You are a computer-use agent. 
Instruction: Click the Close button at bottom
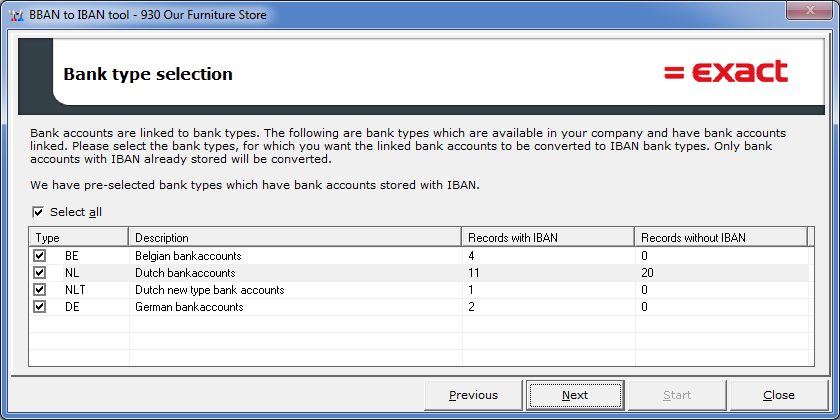pyautogui.click(x=779, y=395)
